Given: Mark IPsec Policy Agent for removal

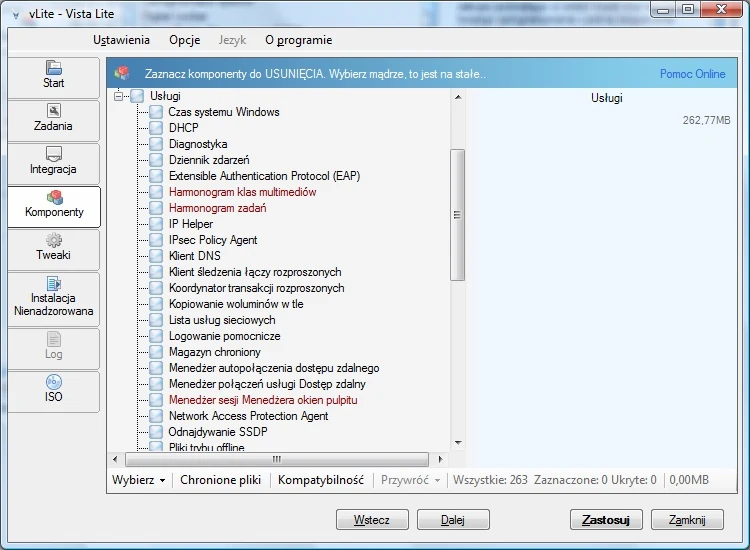Looking at the screenshot, I should click(155, 240).
